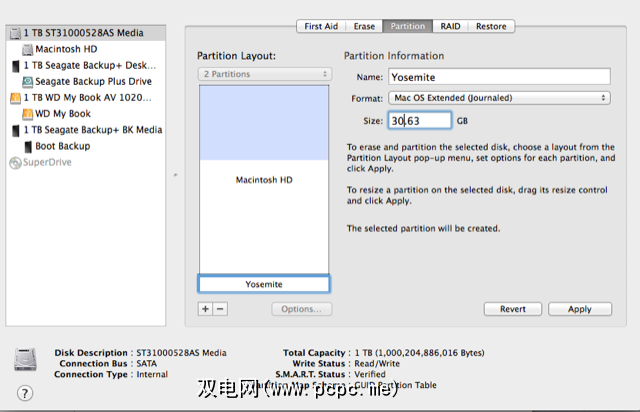Click the Connection Bus SATA text
This screenshot has height=412, width=640.
tap(147, 363)
